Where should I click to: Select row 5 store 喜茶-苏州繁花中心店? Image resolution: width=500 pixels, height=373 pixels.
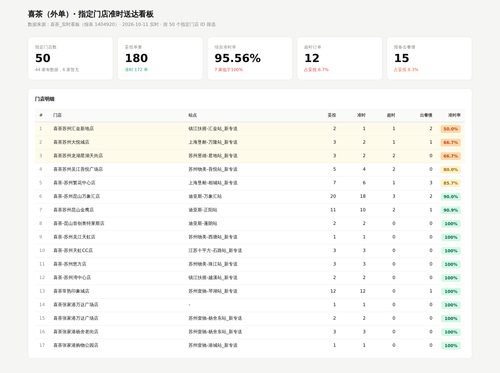point(74,183)
